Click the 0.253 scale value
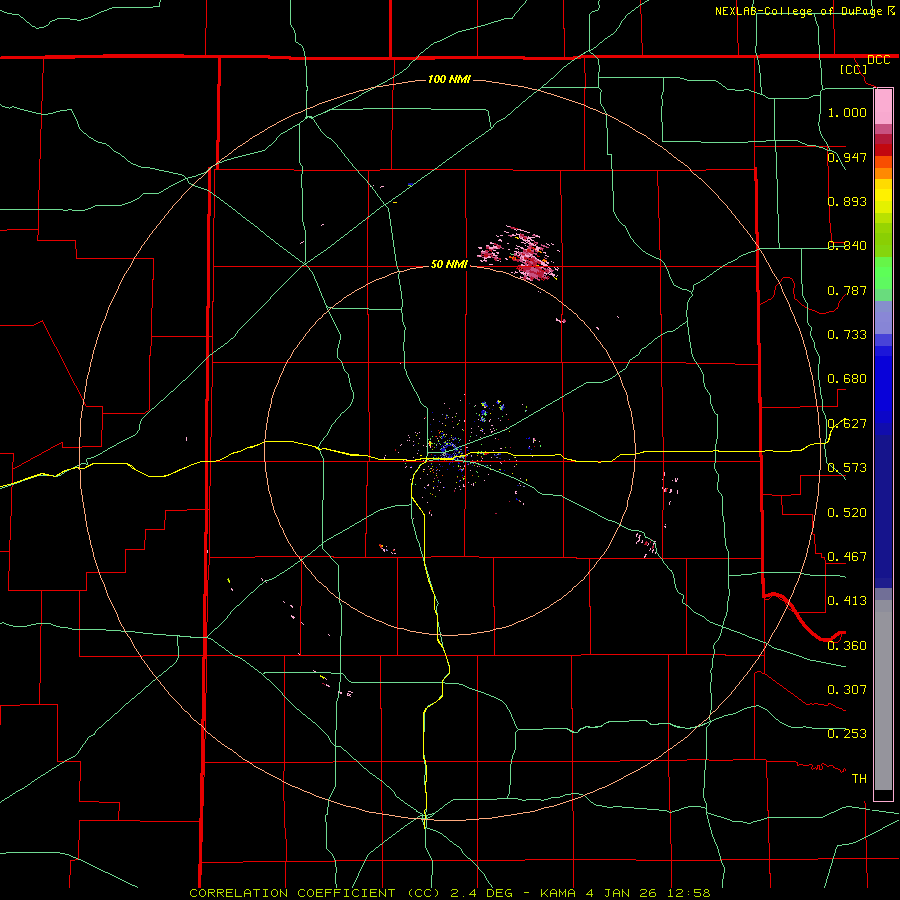900x900 pixels. [x=847, y=734]
